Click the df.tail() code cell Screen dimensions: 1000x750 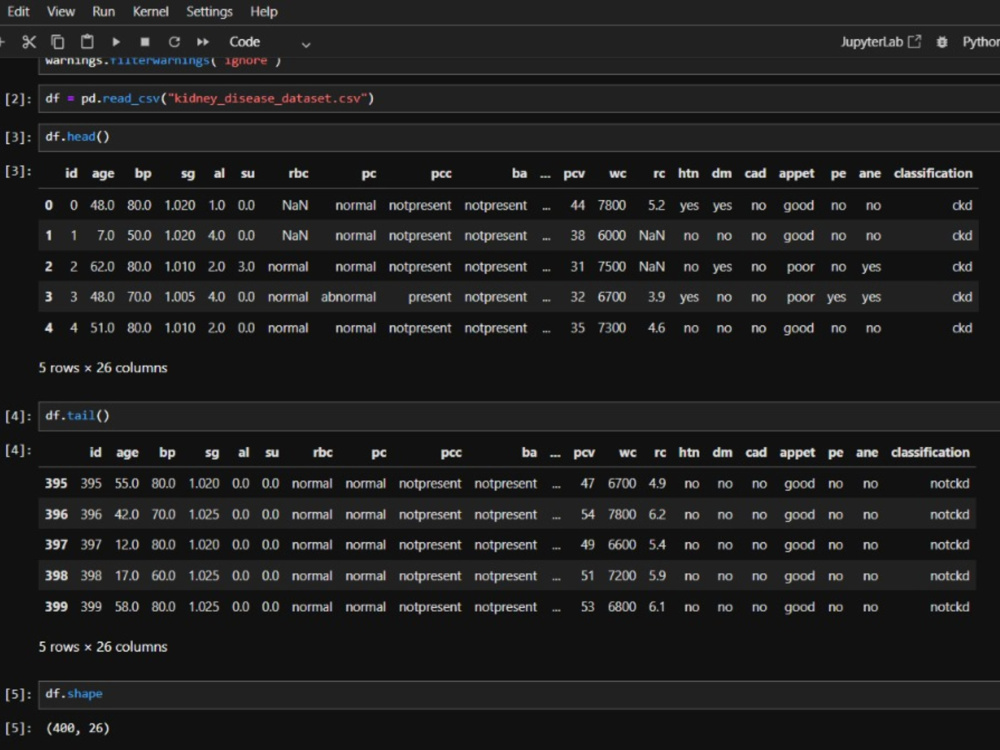(x=519, y=416)
